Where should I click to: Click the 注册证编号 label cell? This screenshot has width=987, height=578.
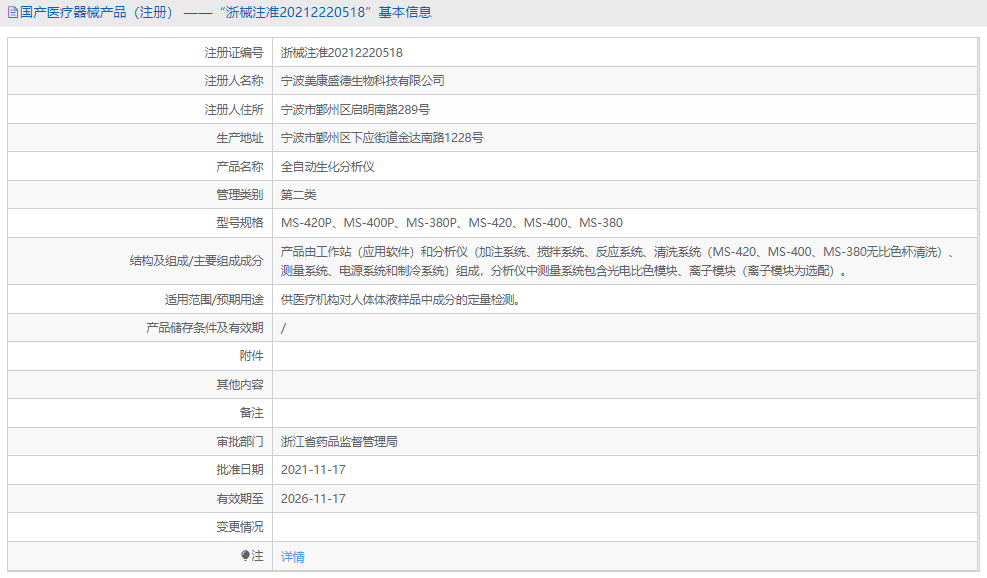[x=140, y=53]
